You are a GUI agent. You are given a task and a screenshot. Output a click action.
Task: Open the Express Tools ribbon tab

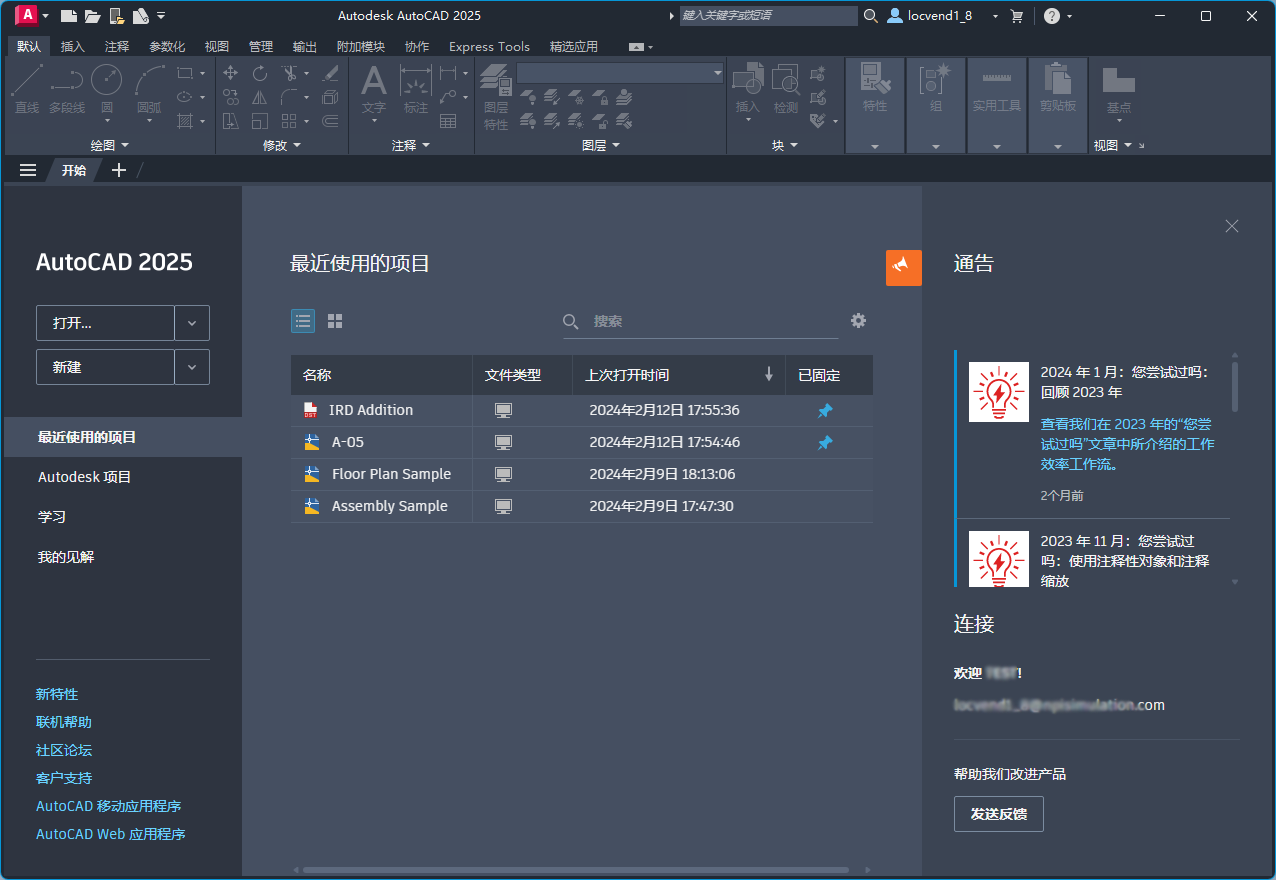(x=489, y=47)
